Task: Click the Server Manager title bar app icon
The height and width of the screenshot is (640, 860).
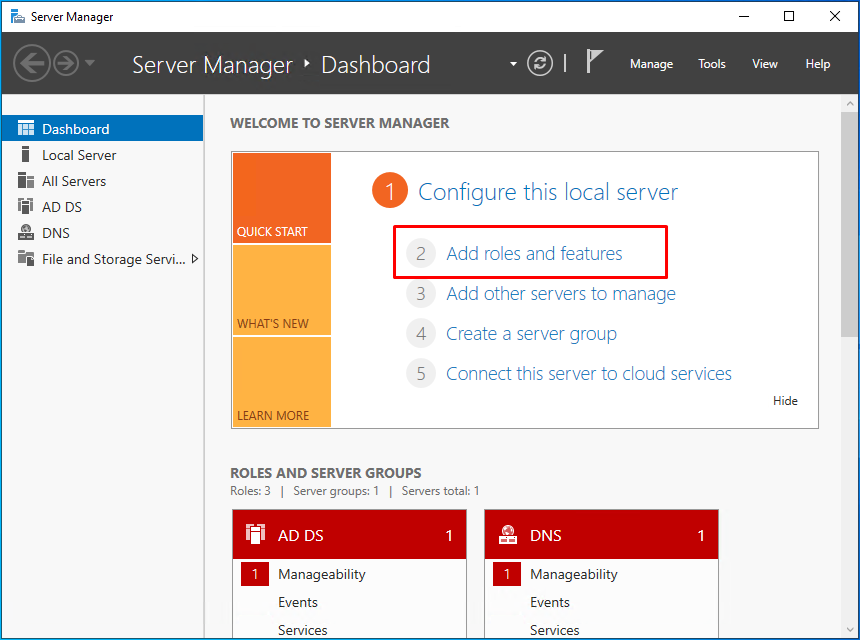Action: (x=18, y=16)
